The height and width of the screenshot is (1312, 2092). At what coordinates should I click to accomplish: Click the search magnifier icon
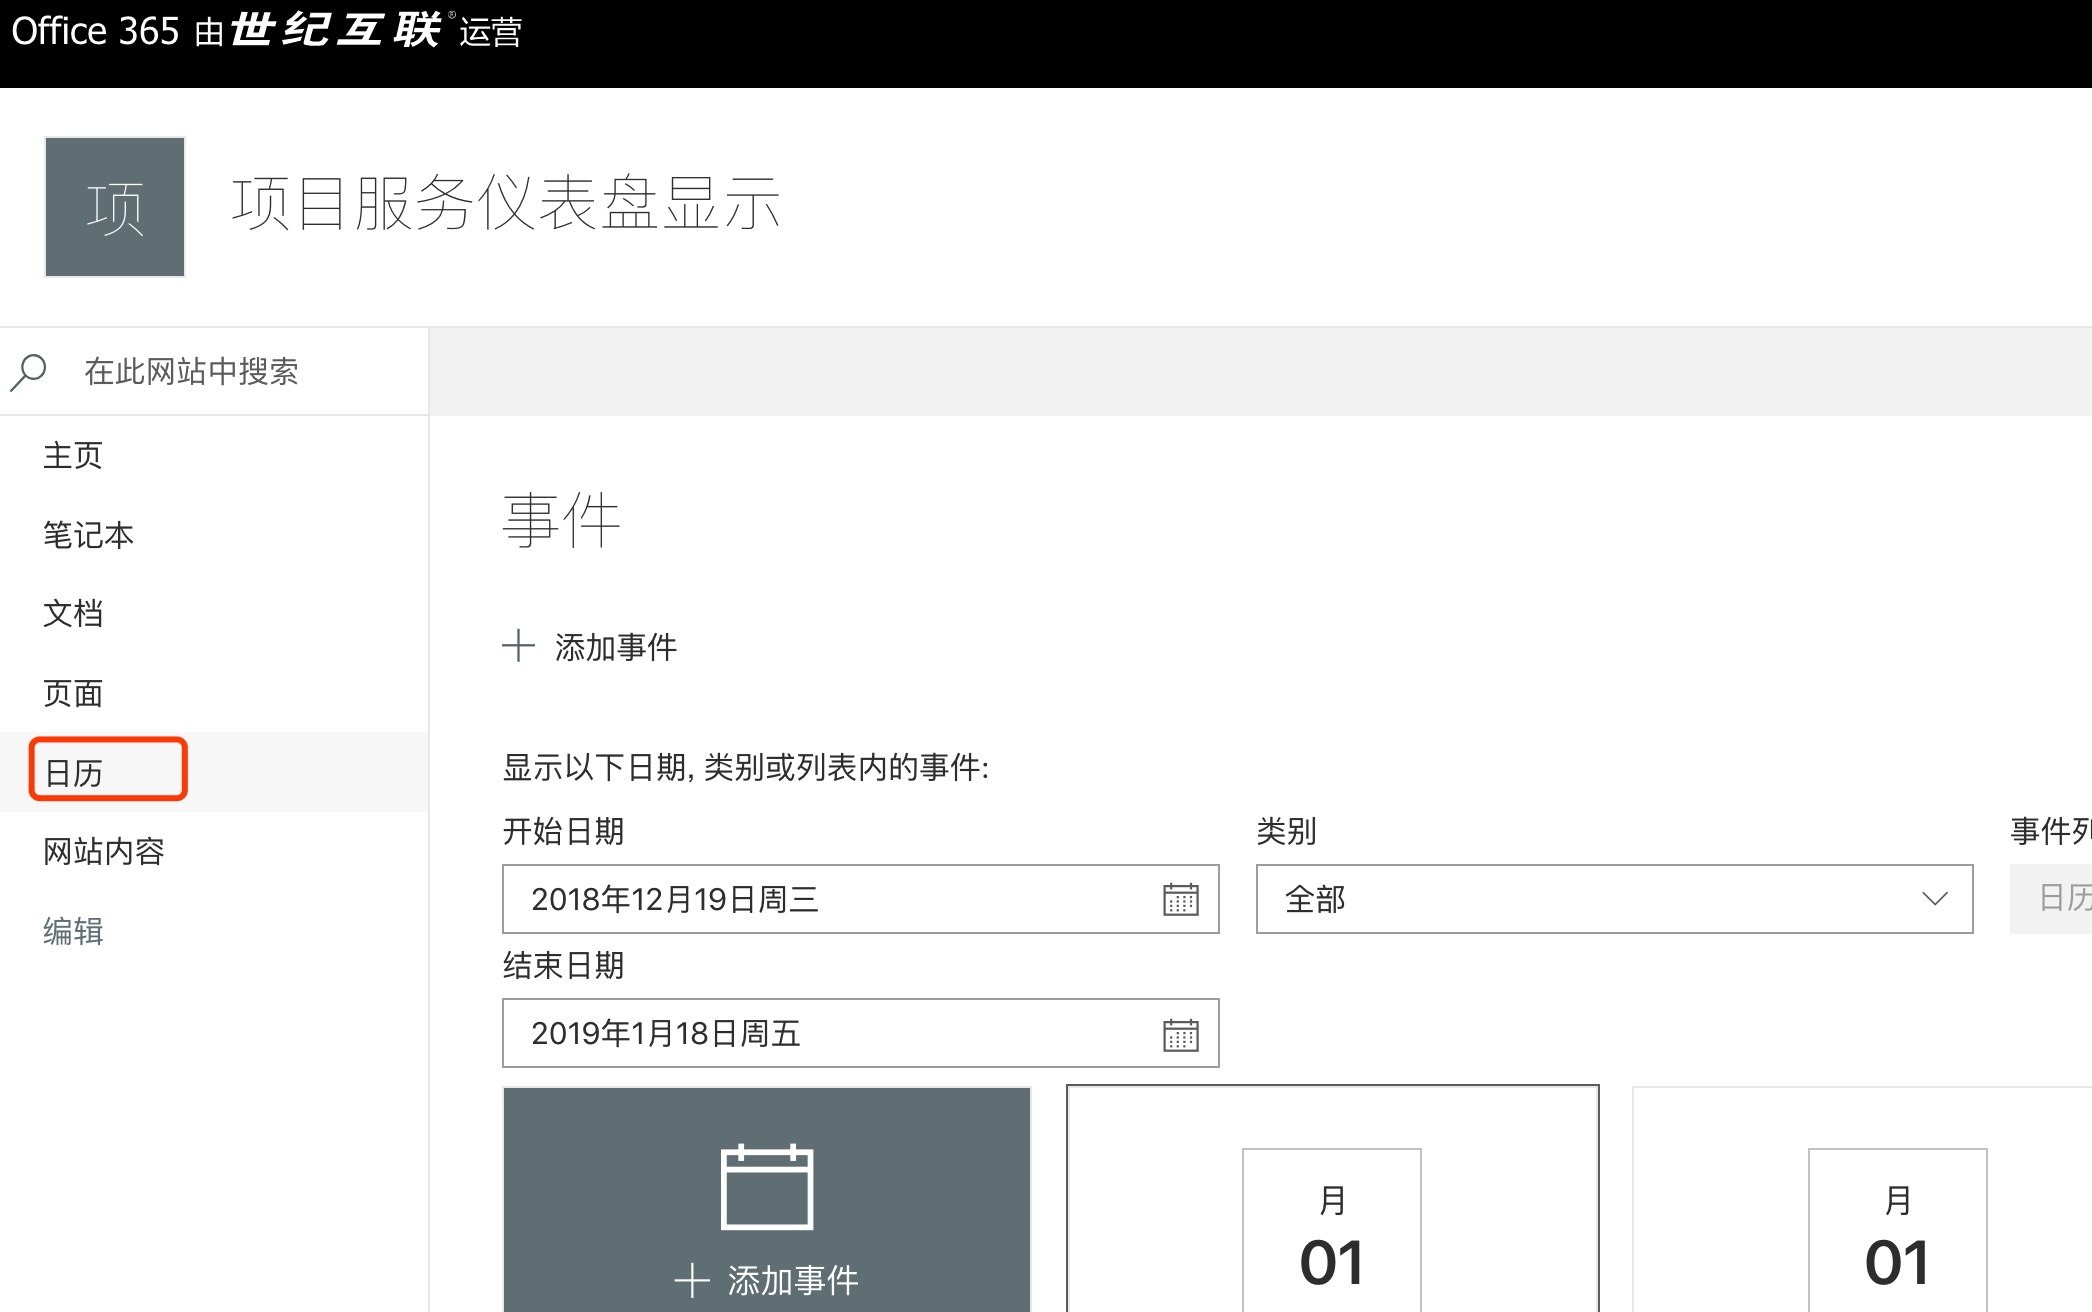pyautogui.click(x=29, y=372)
